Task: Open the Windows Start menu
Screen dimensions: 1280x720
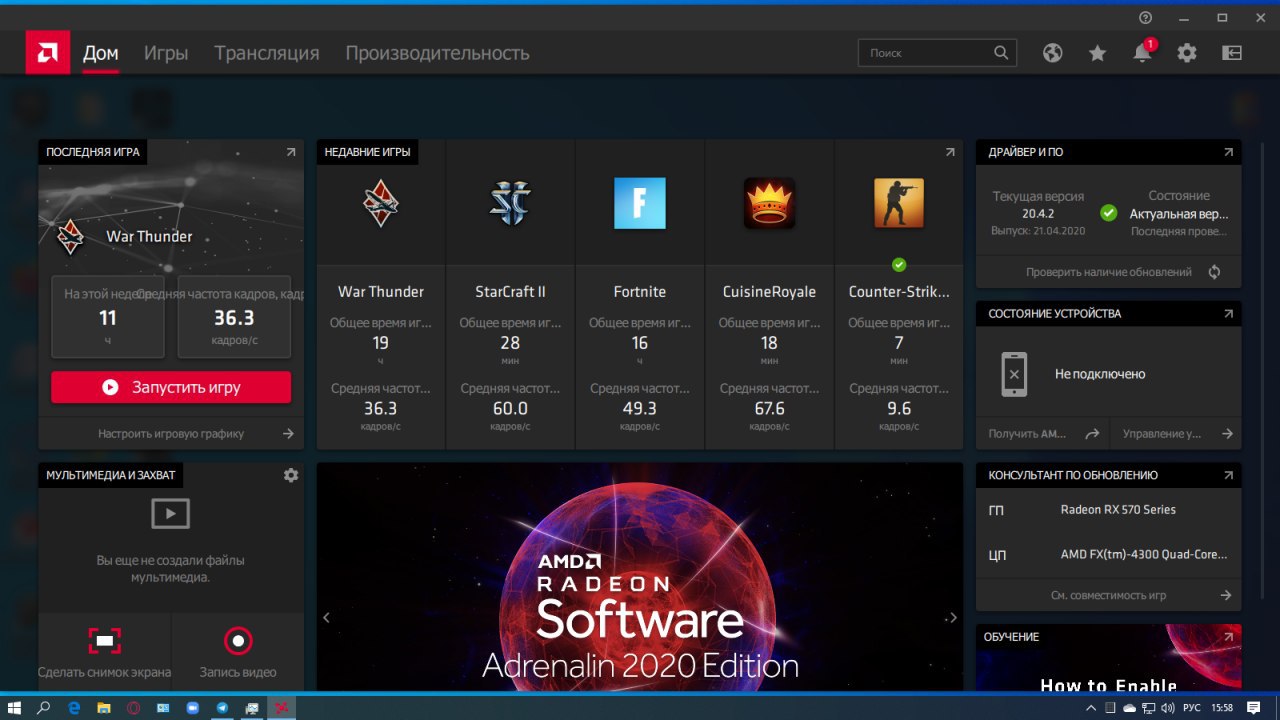Action: click(x=15, y=707)
